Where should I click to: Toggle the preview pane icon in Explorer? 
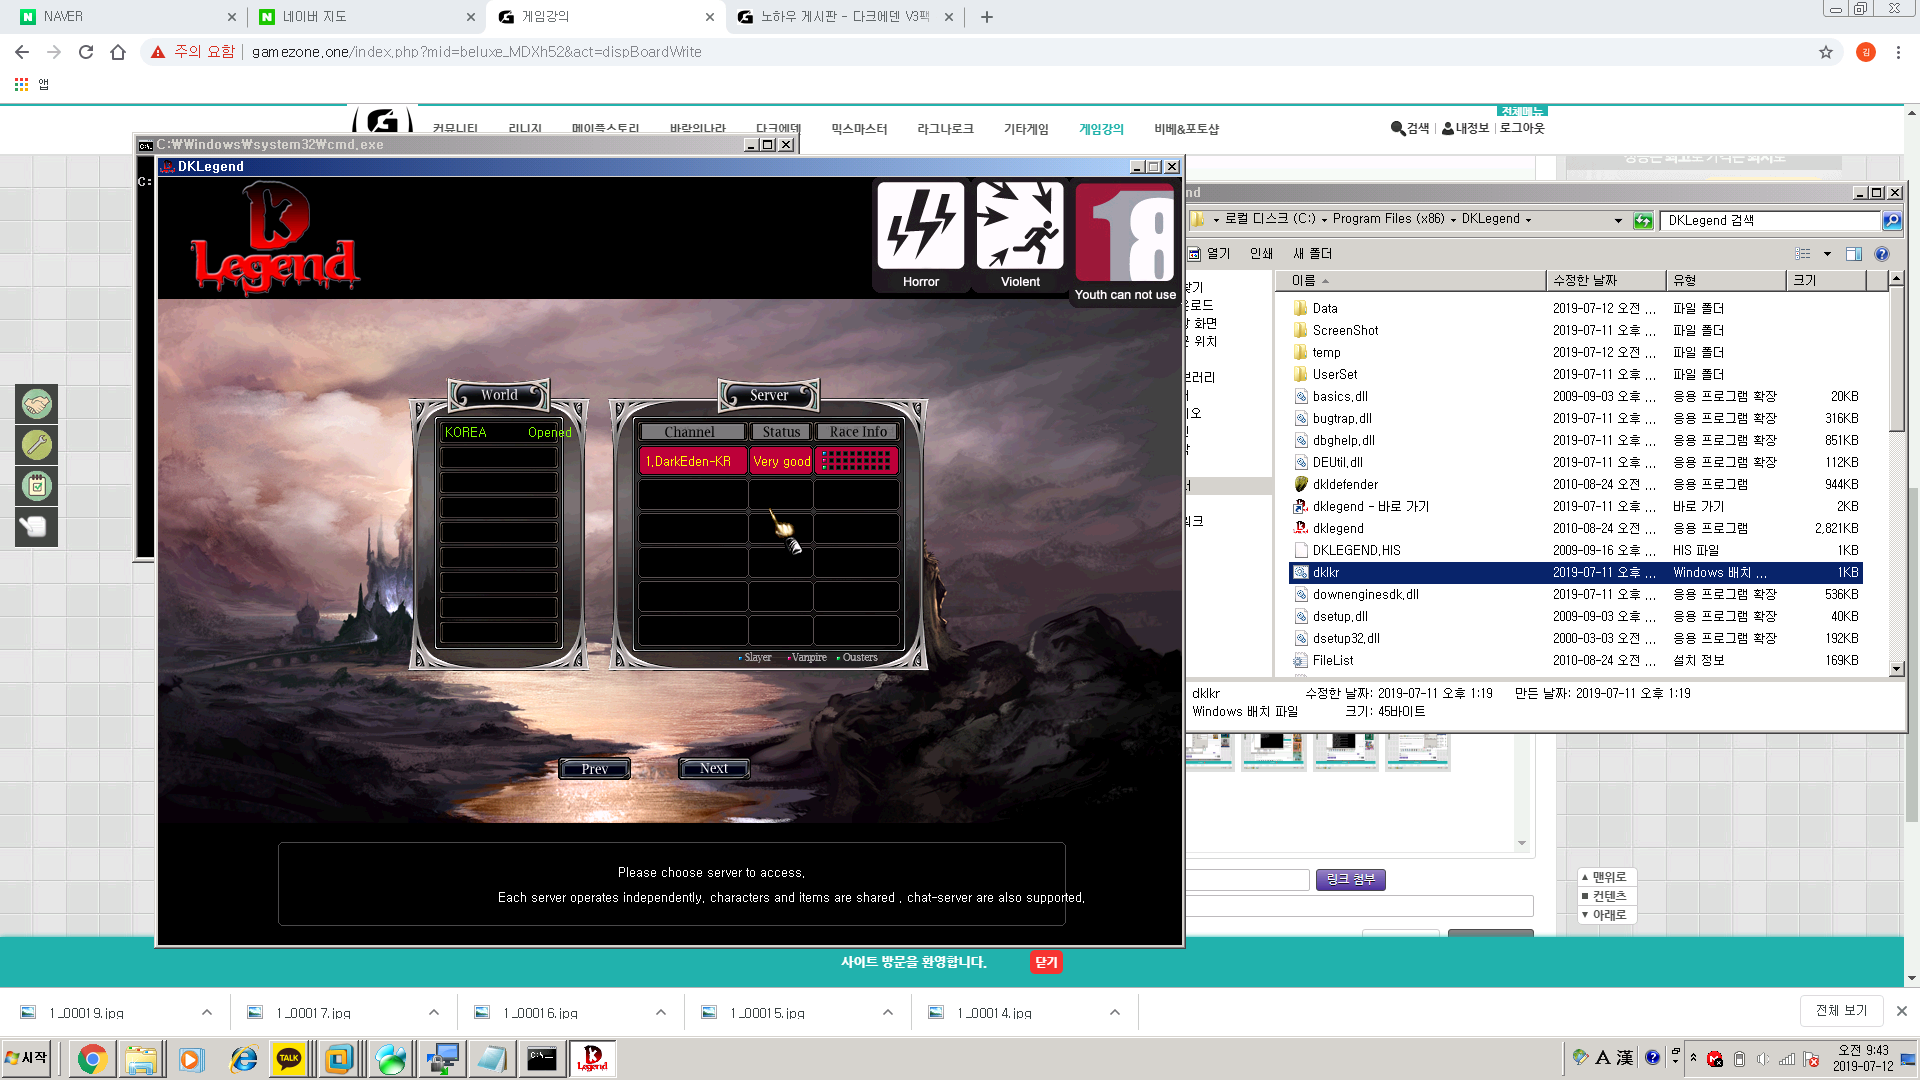pyautogui.click(x=1853, y=254)
